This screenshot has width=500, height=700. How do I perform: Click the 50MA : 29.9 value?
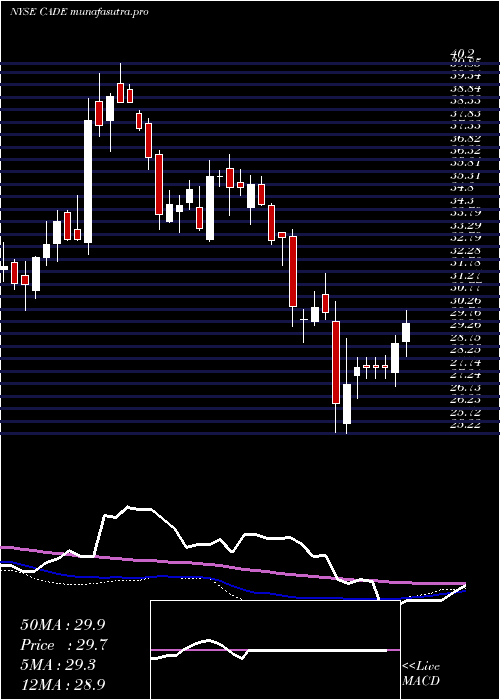(62, 625)
